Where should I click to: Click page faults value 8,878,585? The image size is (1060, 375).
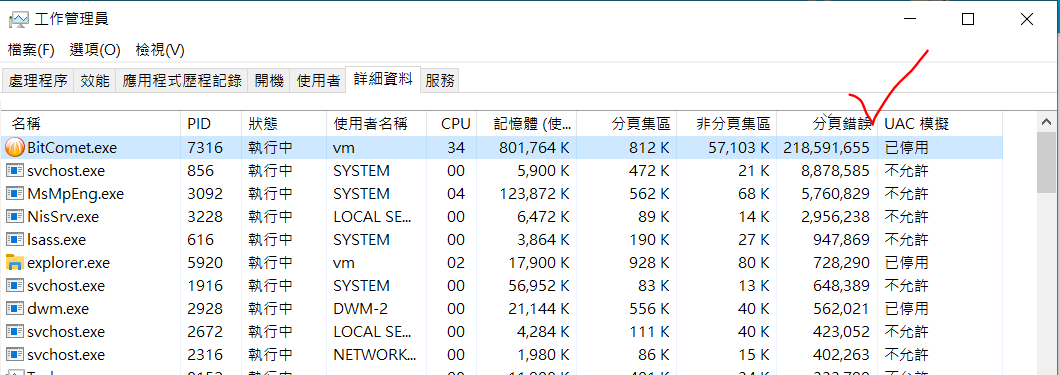click(836, 170)
